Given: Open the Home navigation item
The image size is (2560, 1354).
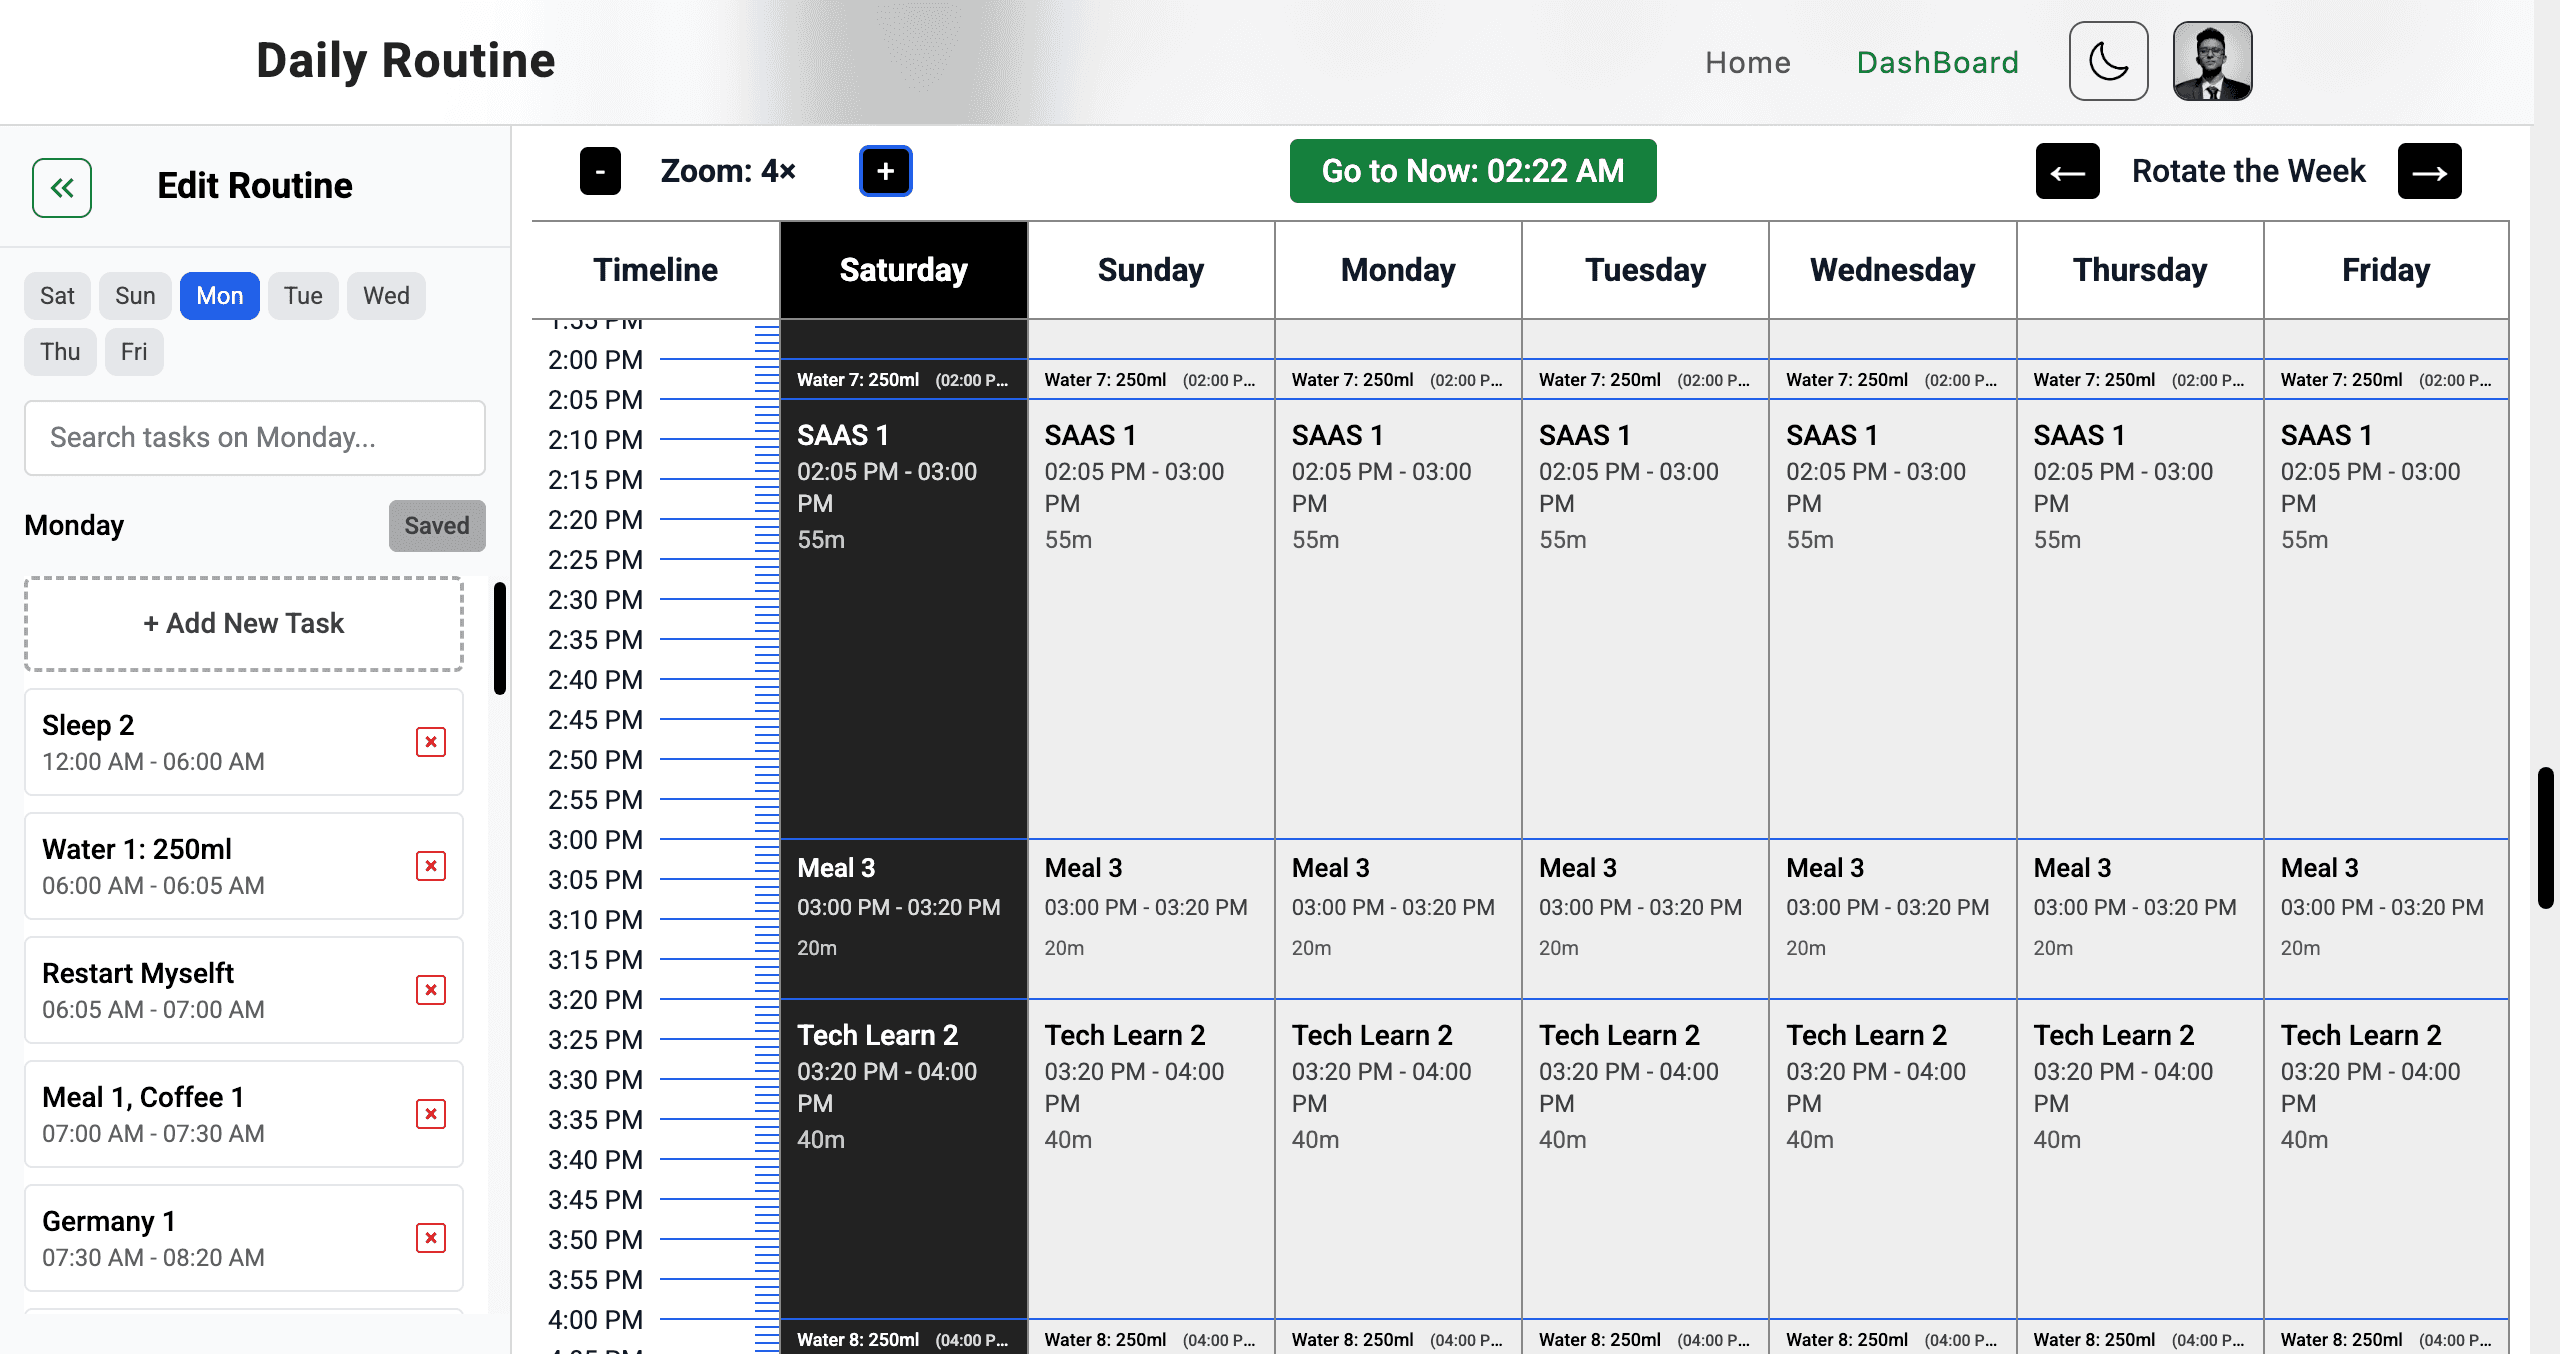Looking at the screenshot, I should 1748,61.
